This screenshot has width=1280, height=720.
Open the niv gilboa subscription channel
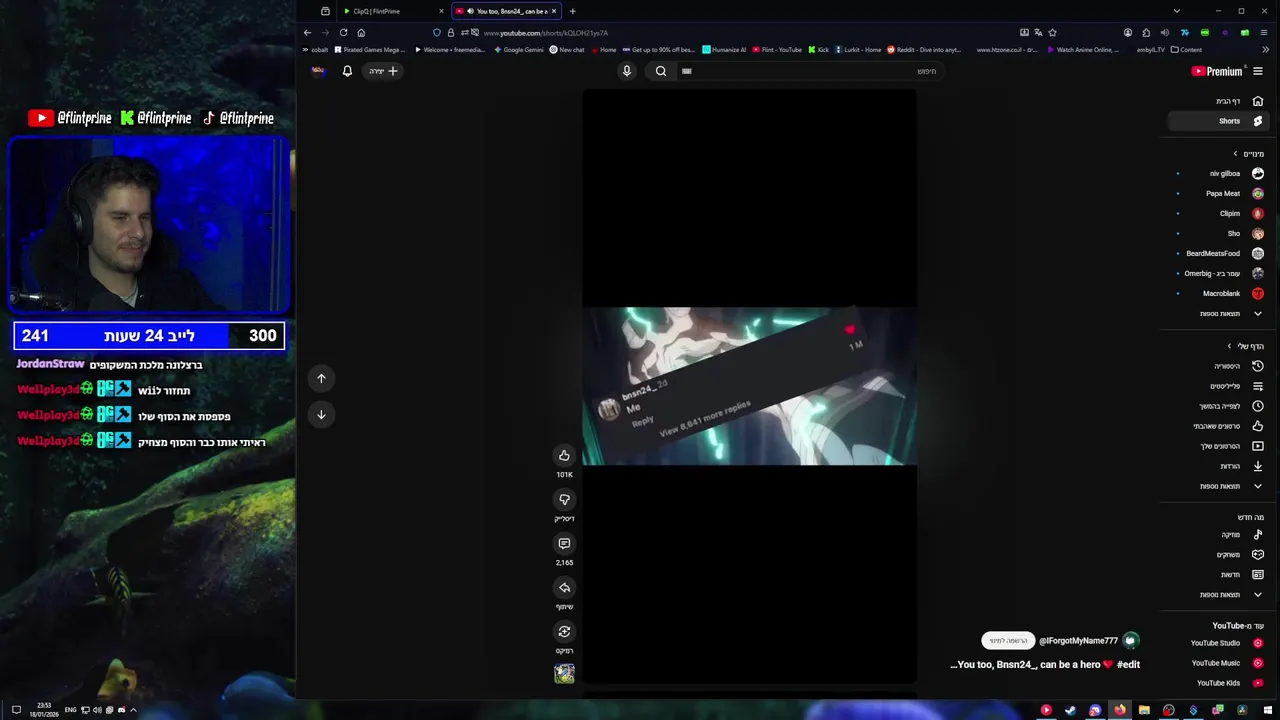(x=1220, y=173)
